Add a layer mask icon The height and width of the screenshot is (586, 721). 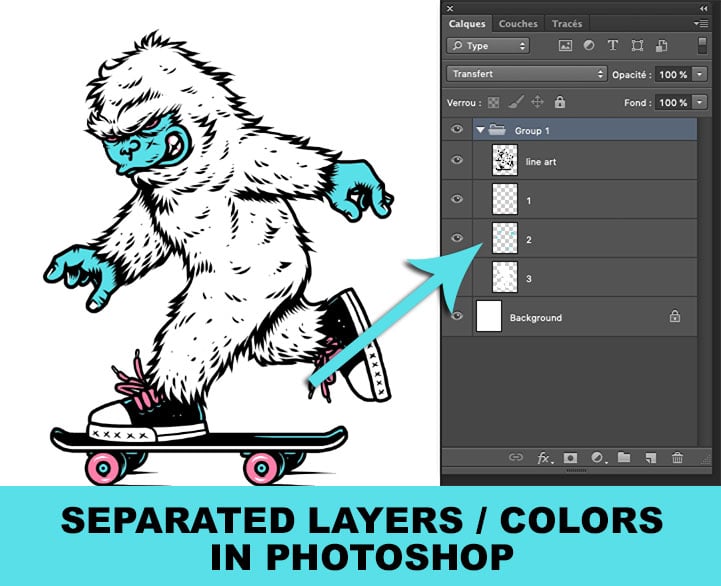tap(570, 458)
